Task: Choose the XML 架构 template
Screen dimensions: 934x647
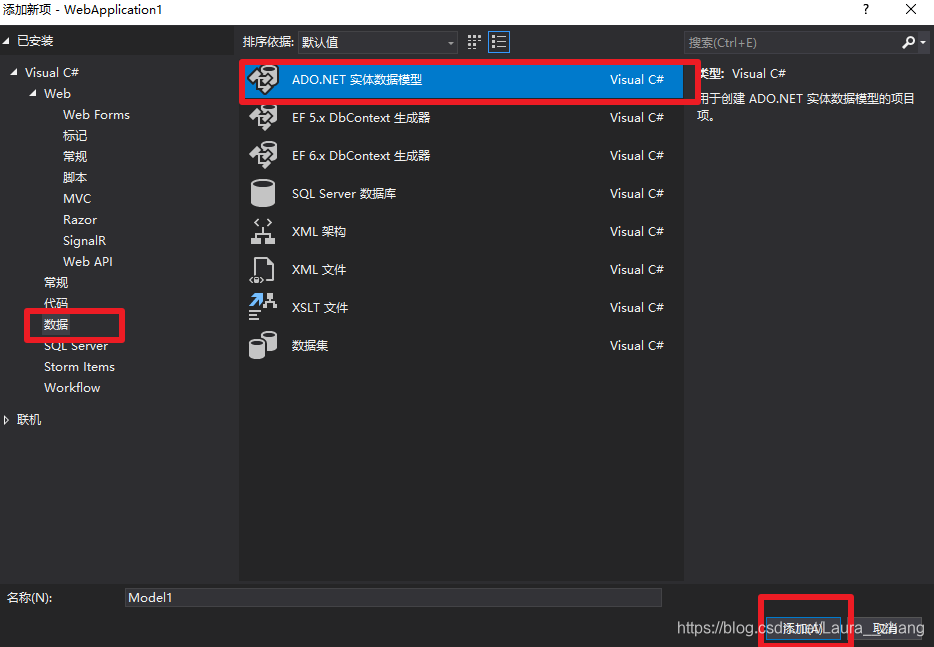Action: pos(463,232)
